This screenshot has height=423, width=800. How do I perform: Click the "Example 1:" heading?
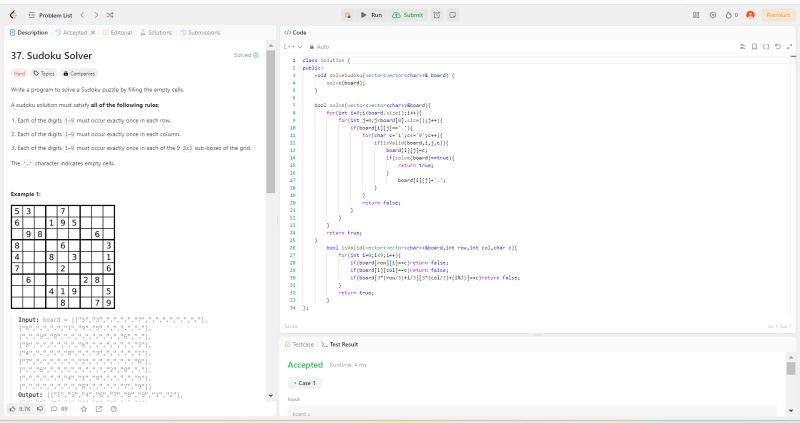click(26, 194)
